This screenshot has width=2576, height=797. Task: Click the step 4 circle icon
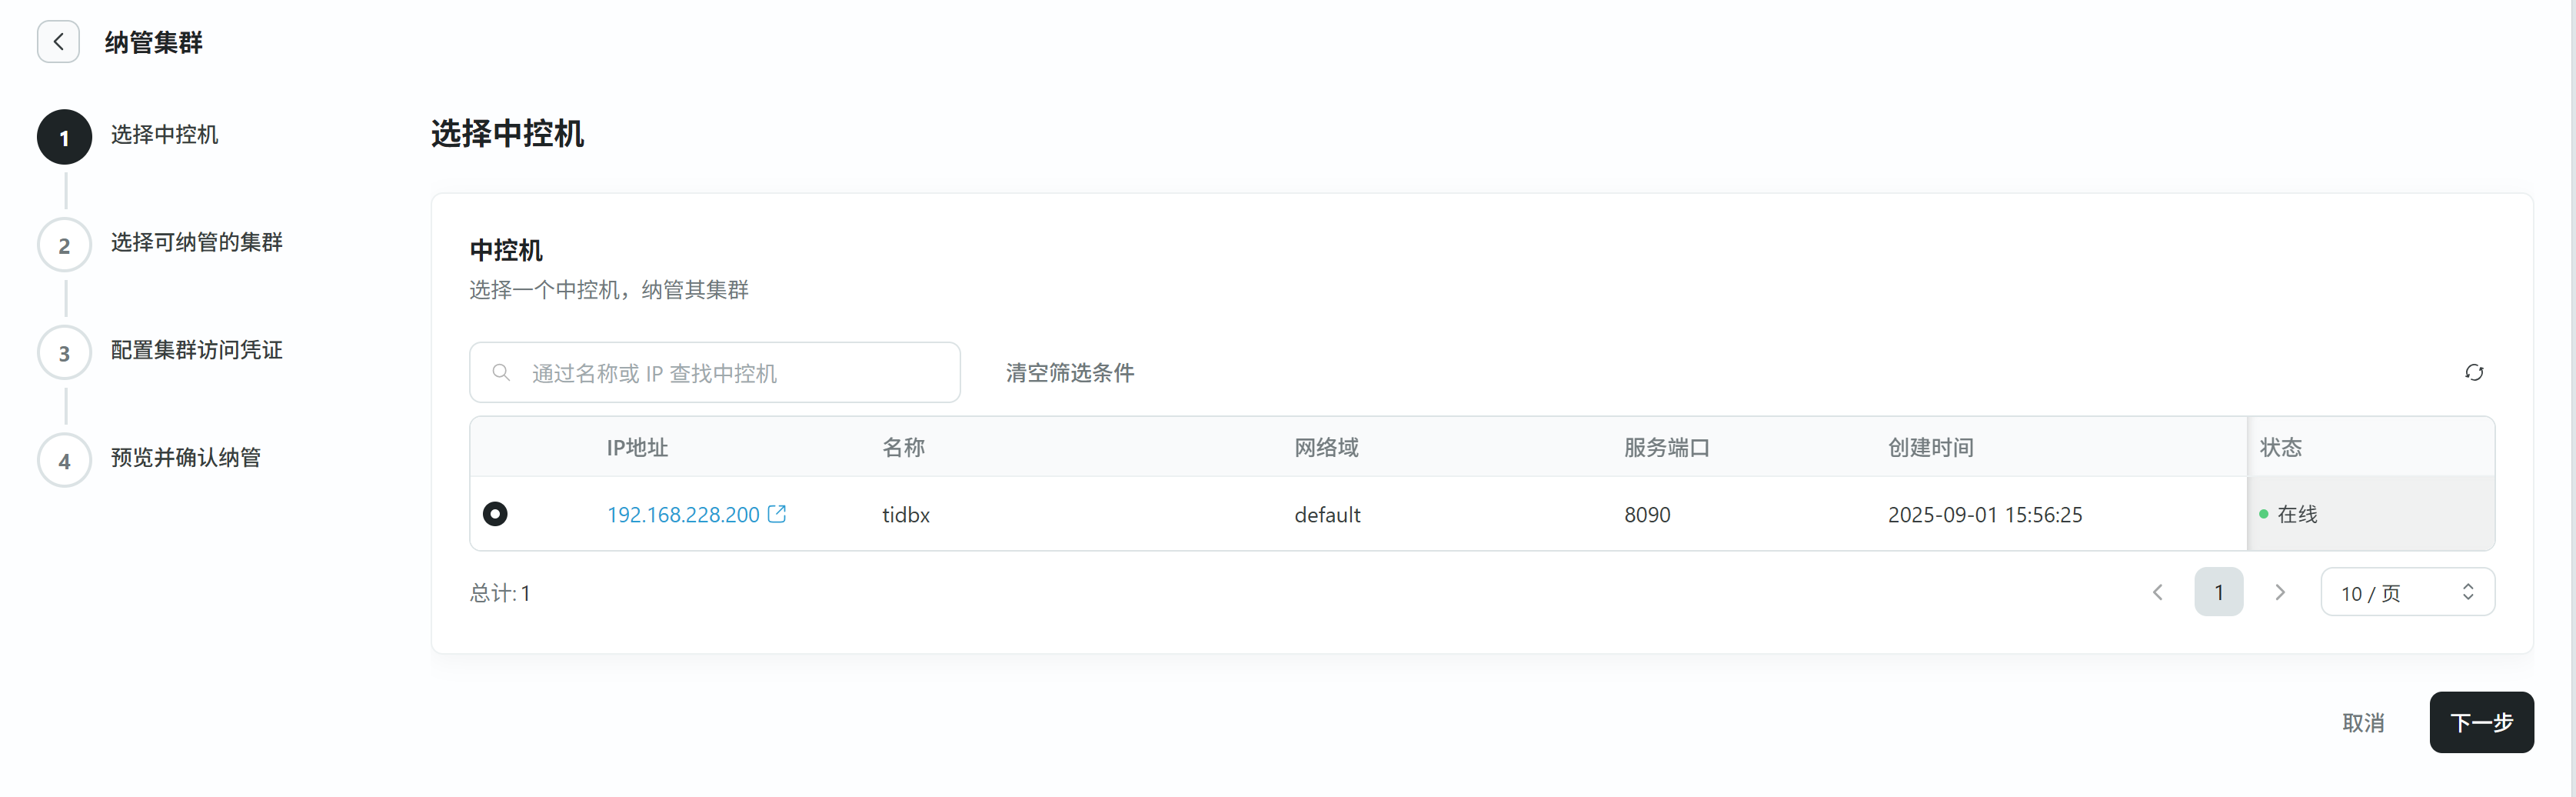64,461
